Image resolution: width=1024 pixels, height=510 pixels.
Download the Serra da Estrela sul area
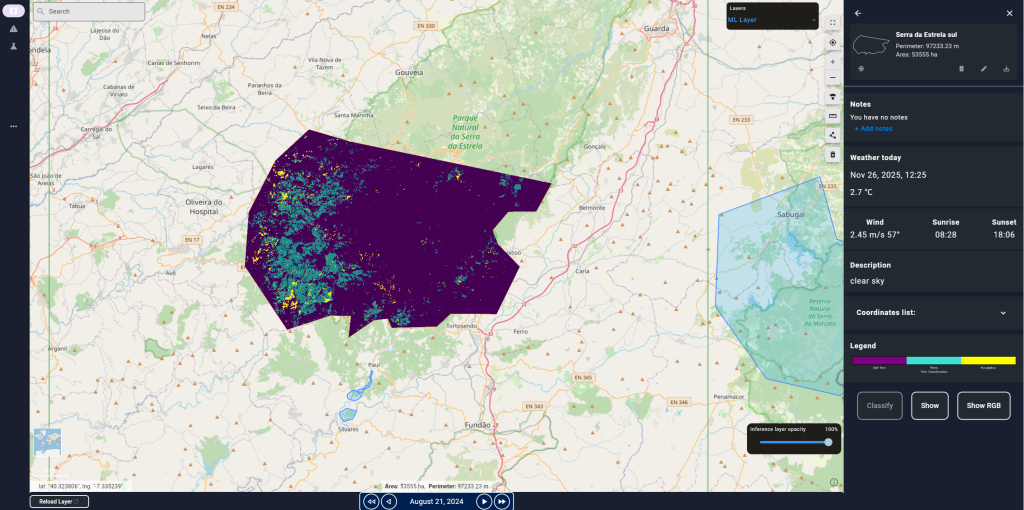(1006, 69)
